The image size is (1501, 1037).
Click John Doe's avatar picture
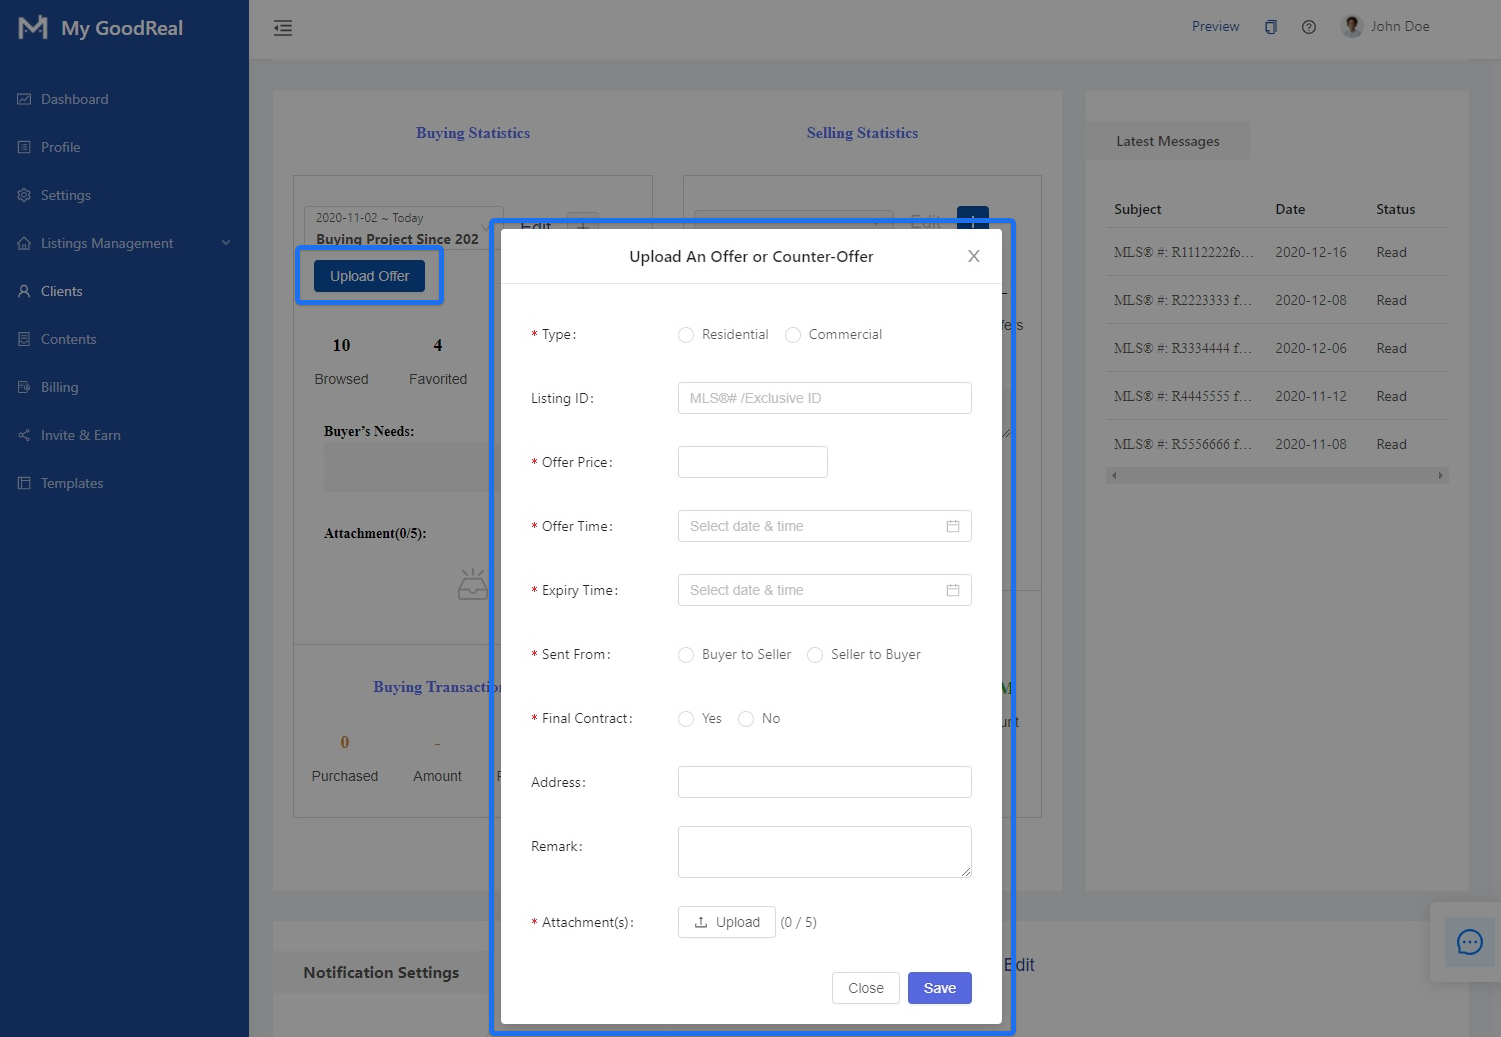1352,27
